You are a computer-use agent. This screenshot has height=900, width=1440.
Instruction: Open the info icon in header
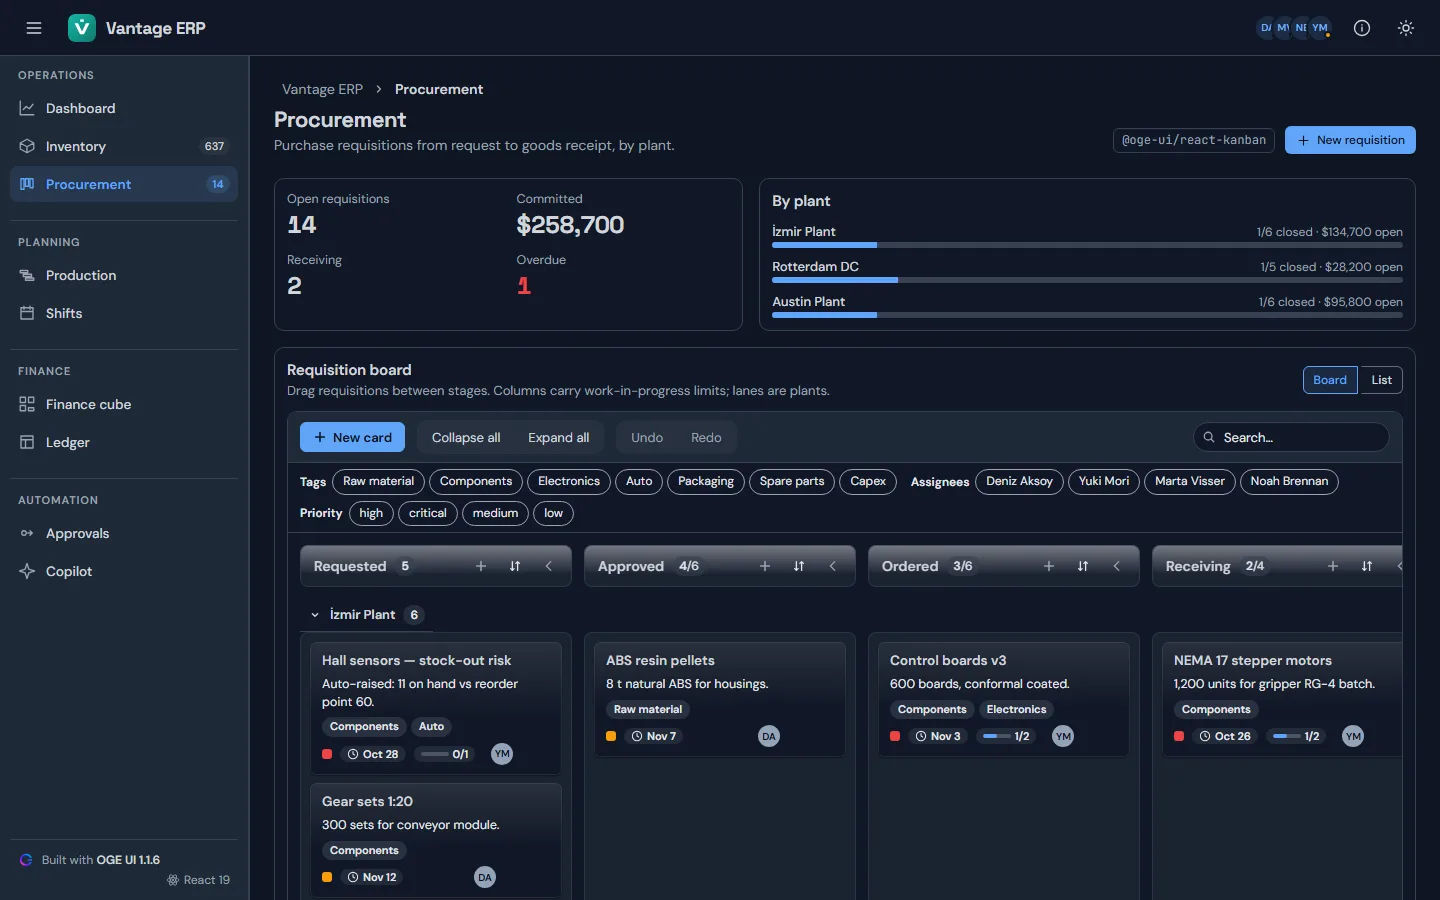1362,28
